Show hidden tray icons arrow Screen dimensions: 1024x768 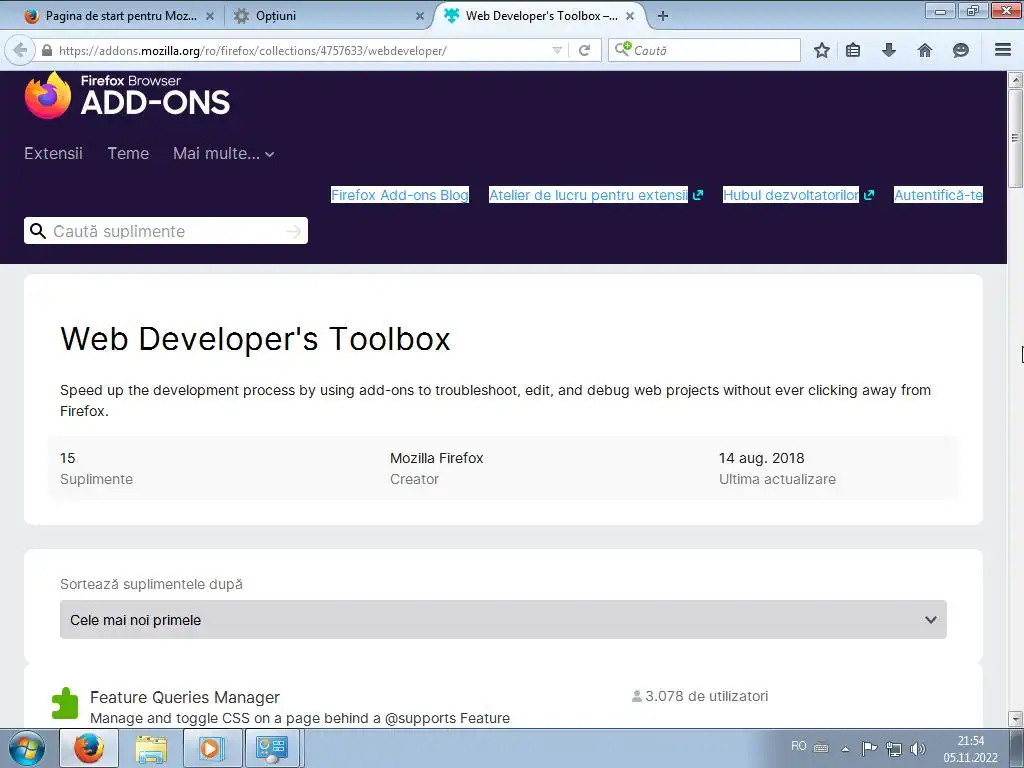tap(845, 749)
